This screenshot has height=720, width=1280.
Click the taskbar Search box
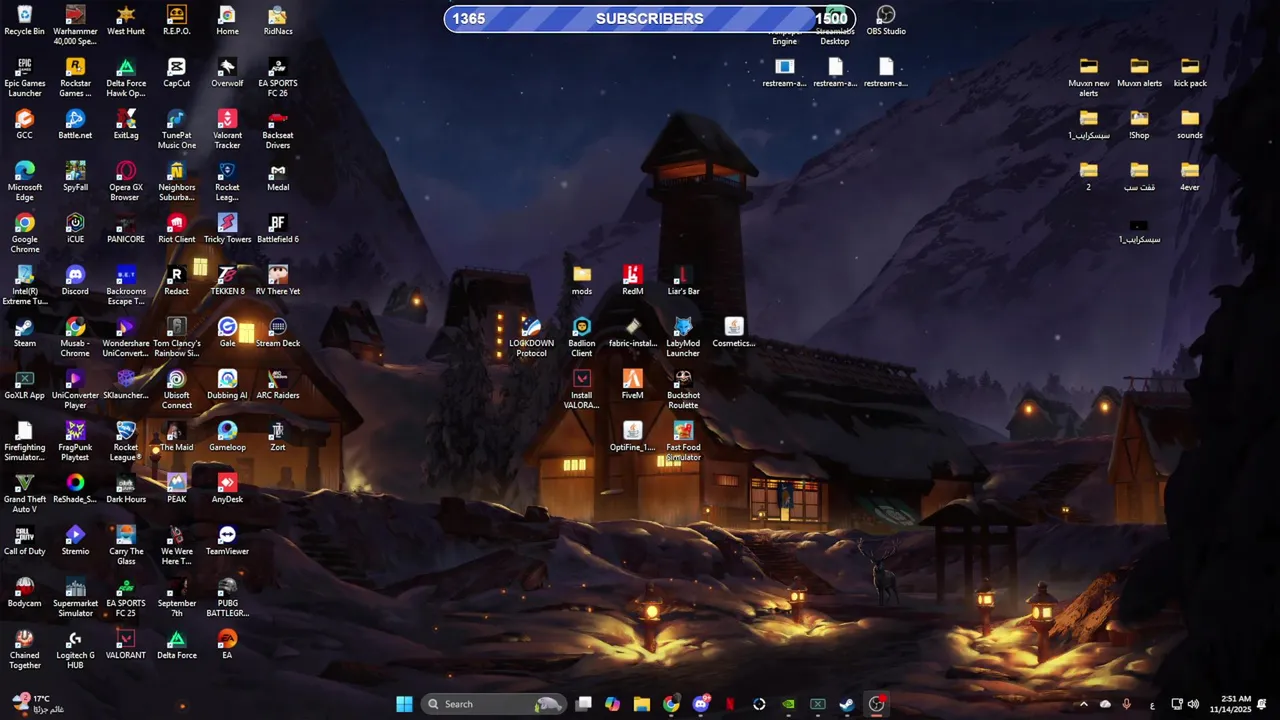tap(494, 704)
